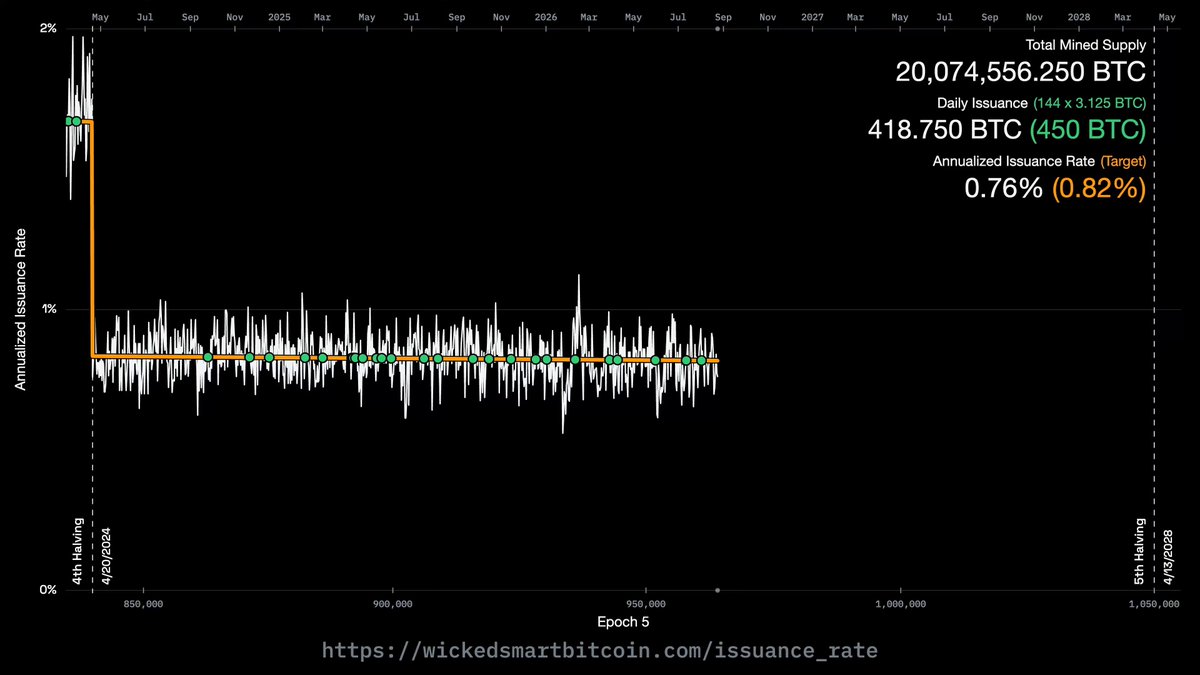Select the "Daily Issuance" label

[x=982, y=103]
